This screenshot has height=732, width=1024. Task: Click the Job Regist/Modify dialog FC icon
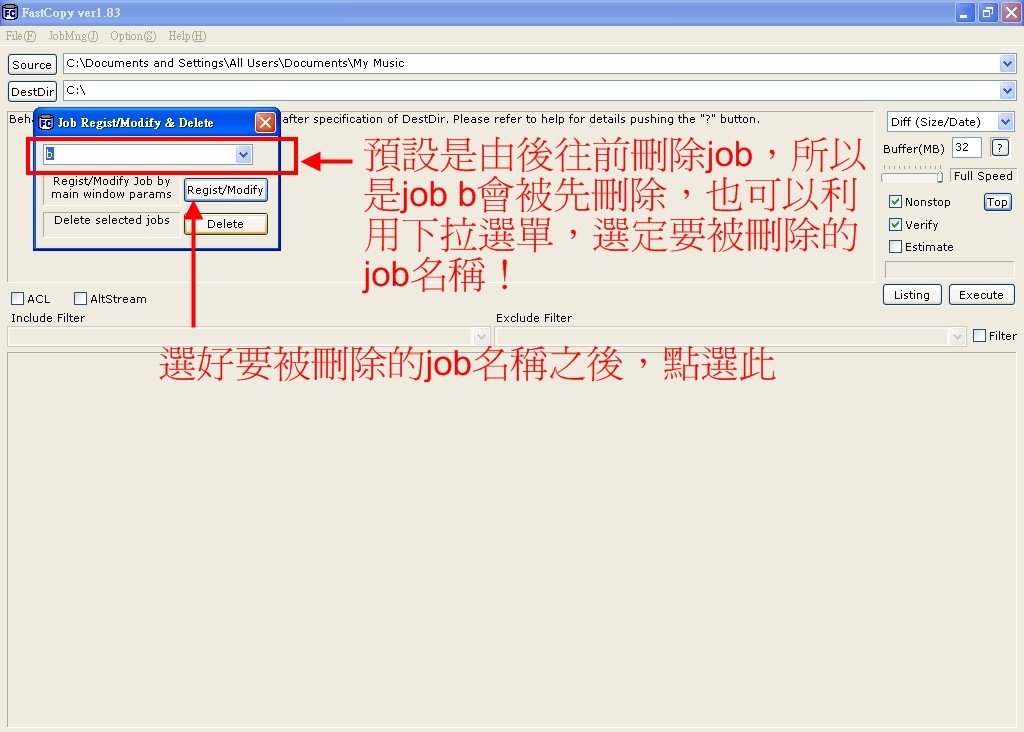[46, 123]
